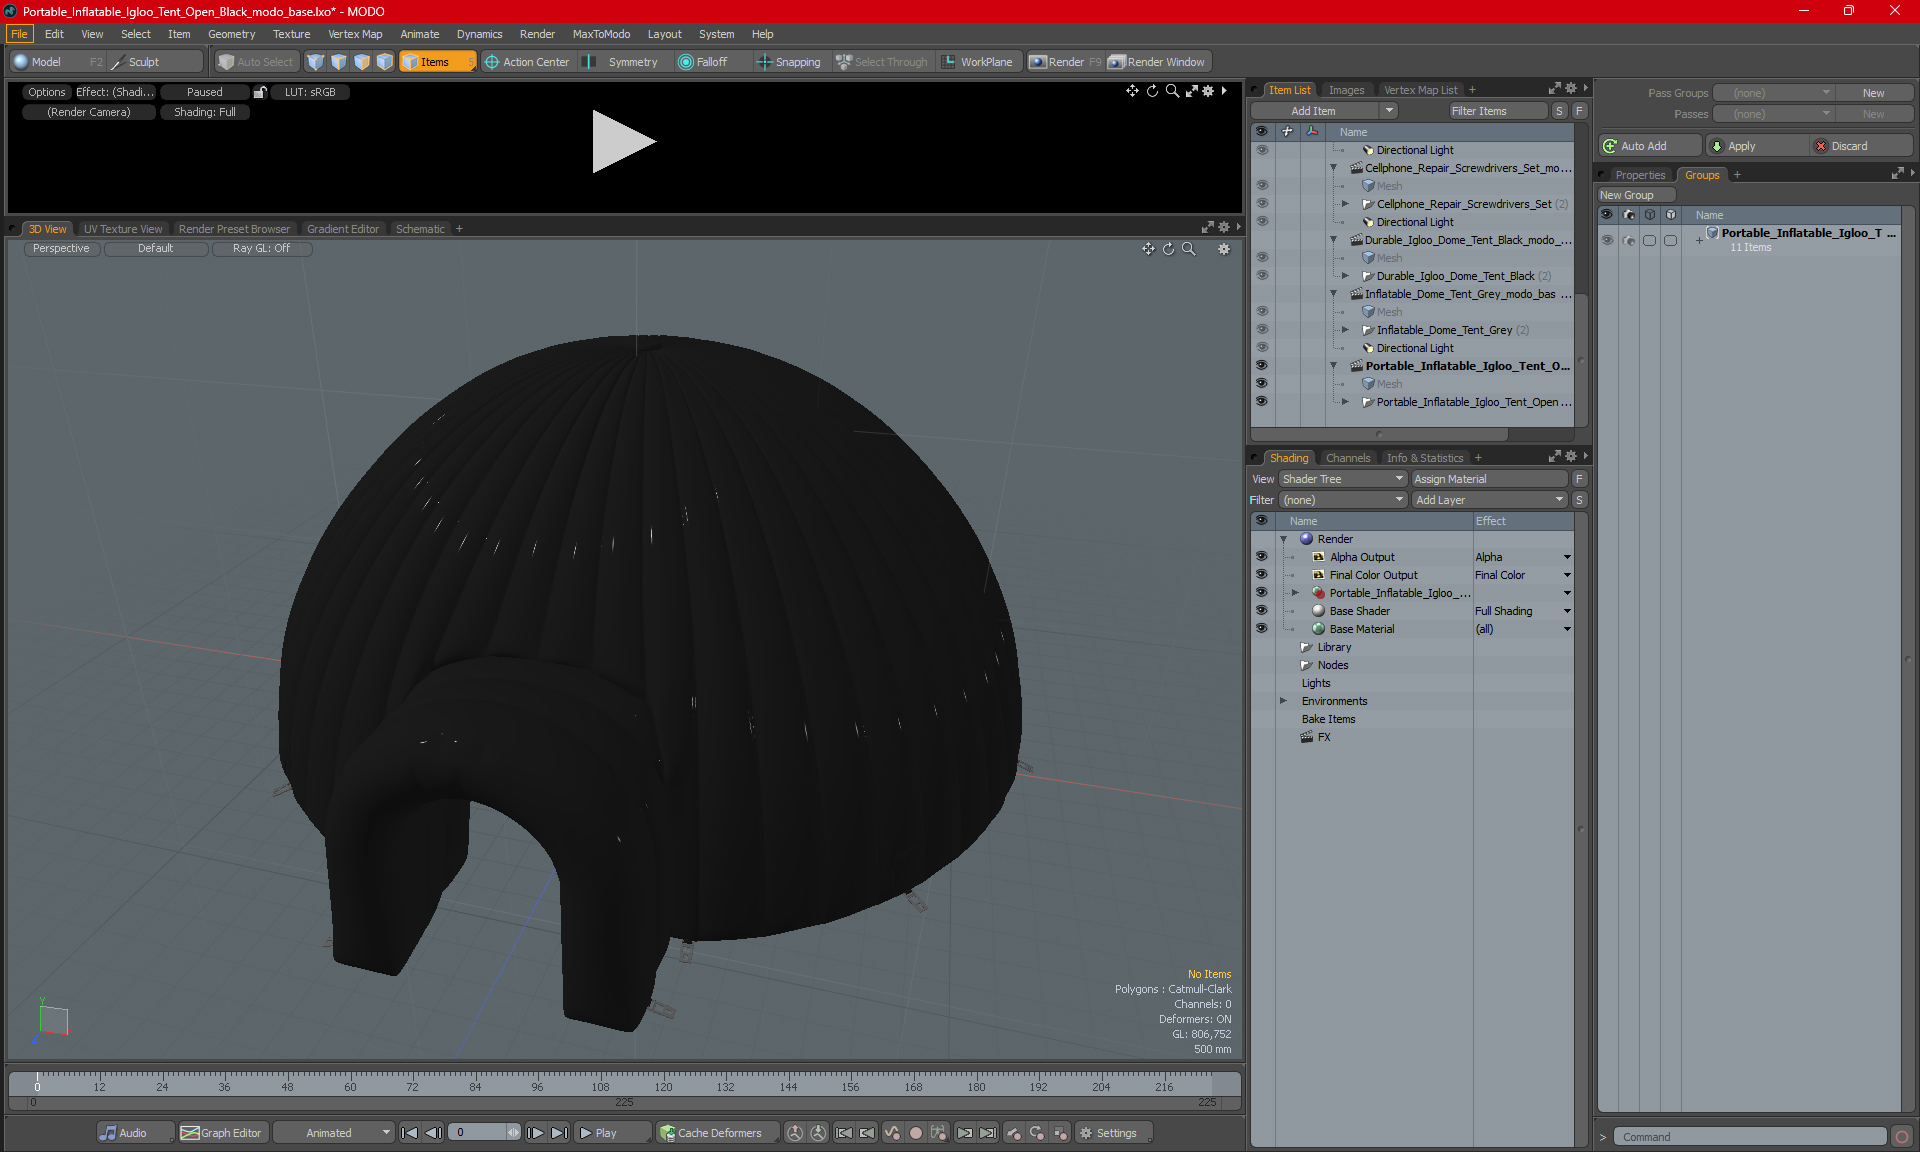This screenshot has width=1920, height=1152.
Task: Click rotate view icon in 3D viewport
Action: 1168,249
